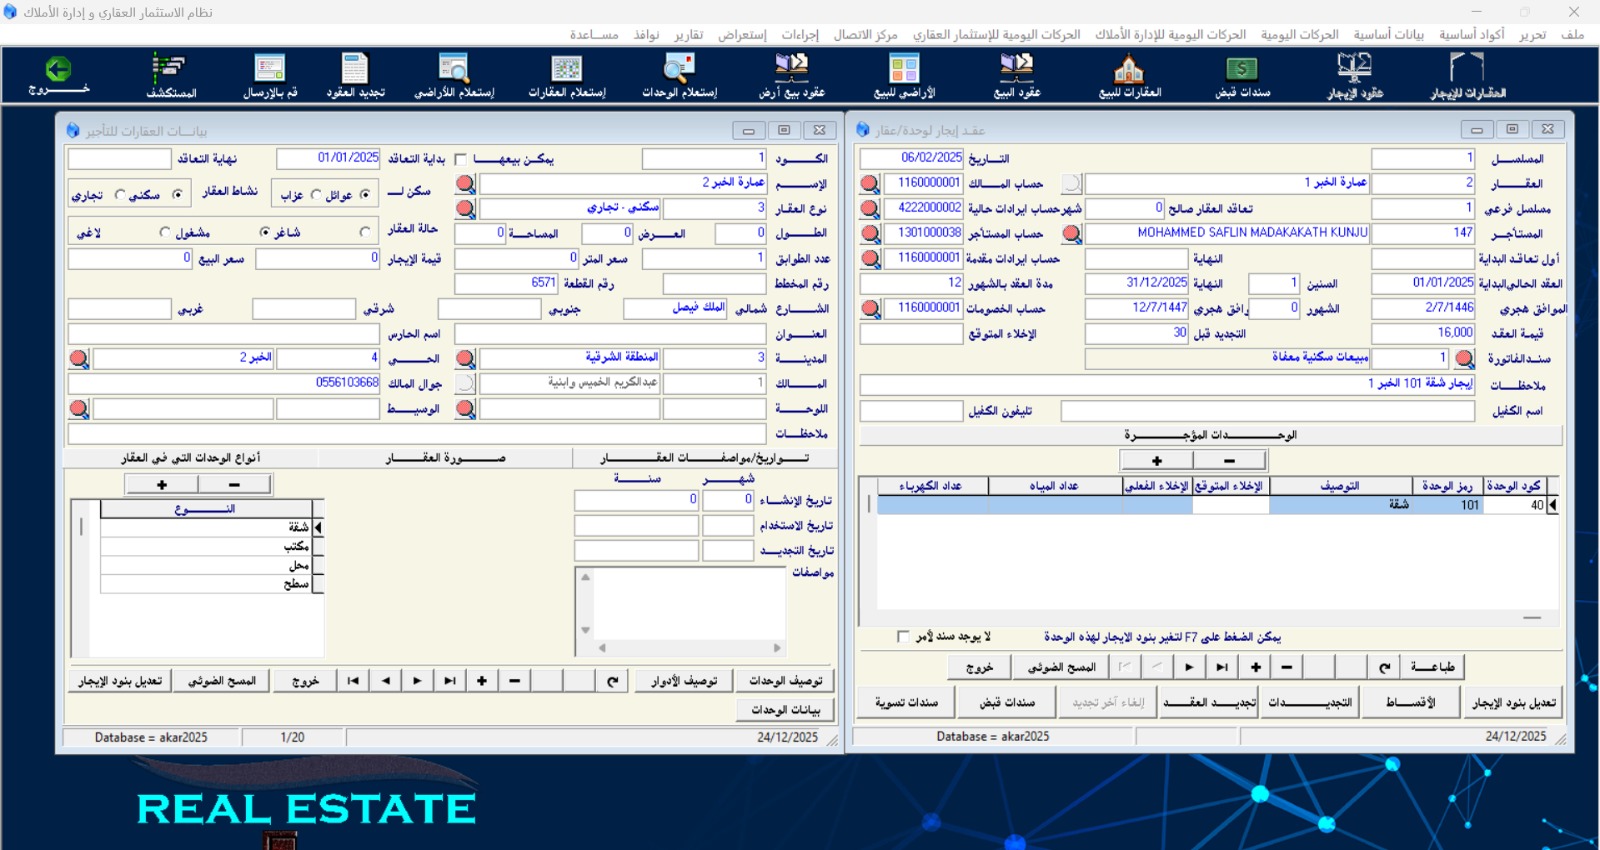This screenshot has height=850, width=1600.
Task: Open the بيانات أساسية basic data menu
Action: [x=1388, y=34]
